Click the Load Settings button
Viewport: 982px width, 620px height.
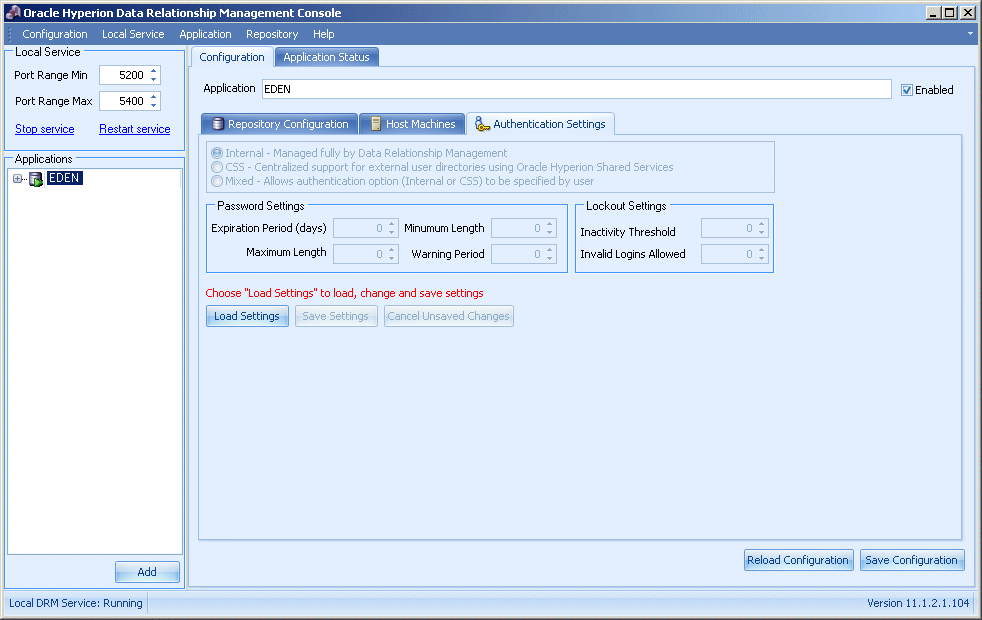[x=247, y=316]
